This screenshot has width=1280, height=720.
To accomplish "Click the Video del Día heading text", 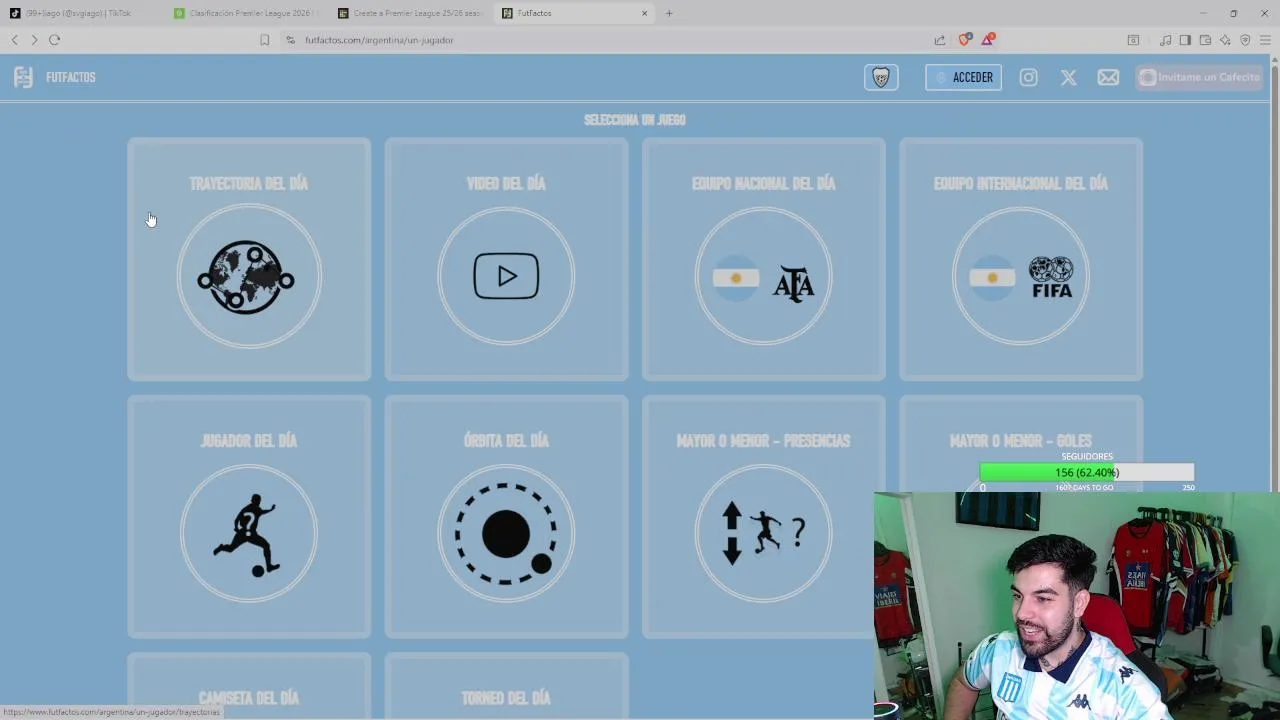I will point(506,184).
